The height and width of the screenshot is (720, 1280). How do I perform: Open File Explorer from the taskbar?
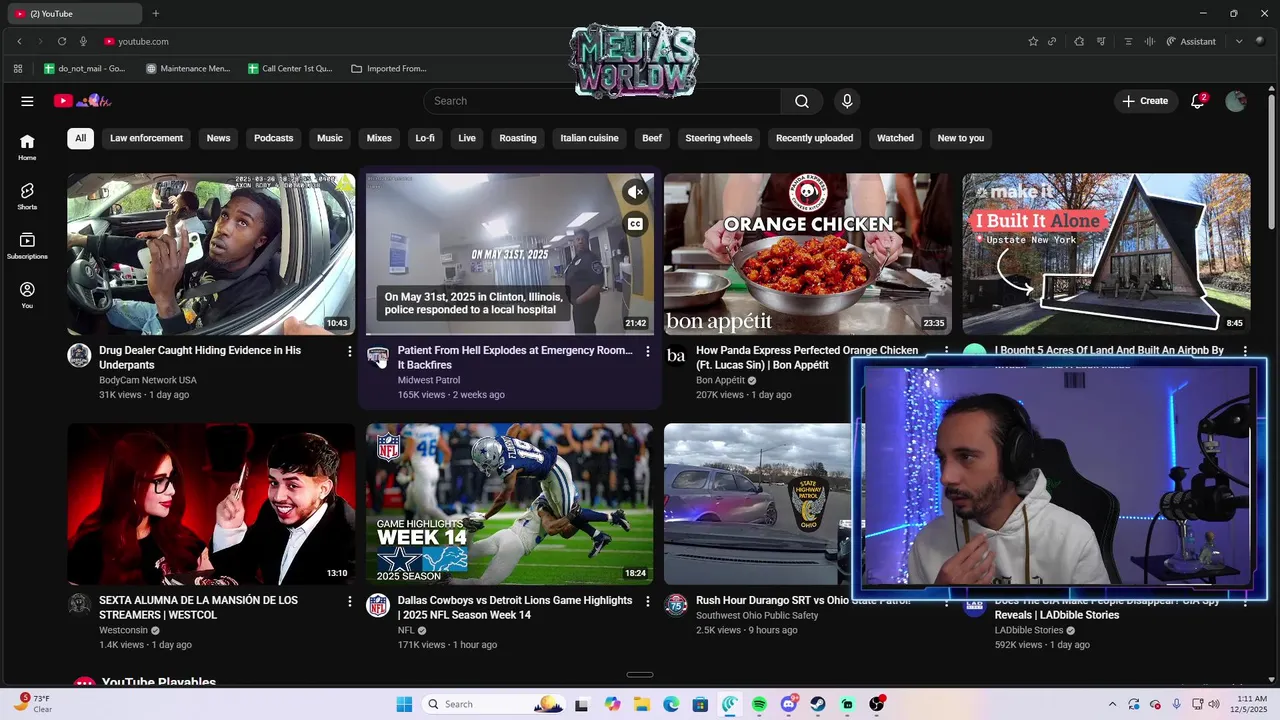pos(641,704)
